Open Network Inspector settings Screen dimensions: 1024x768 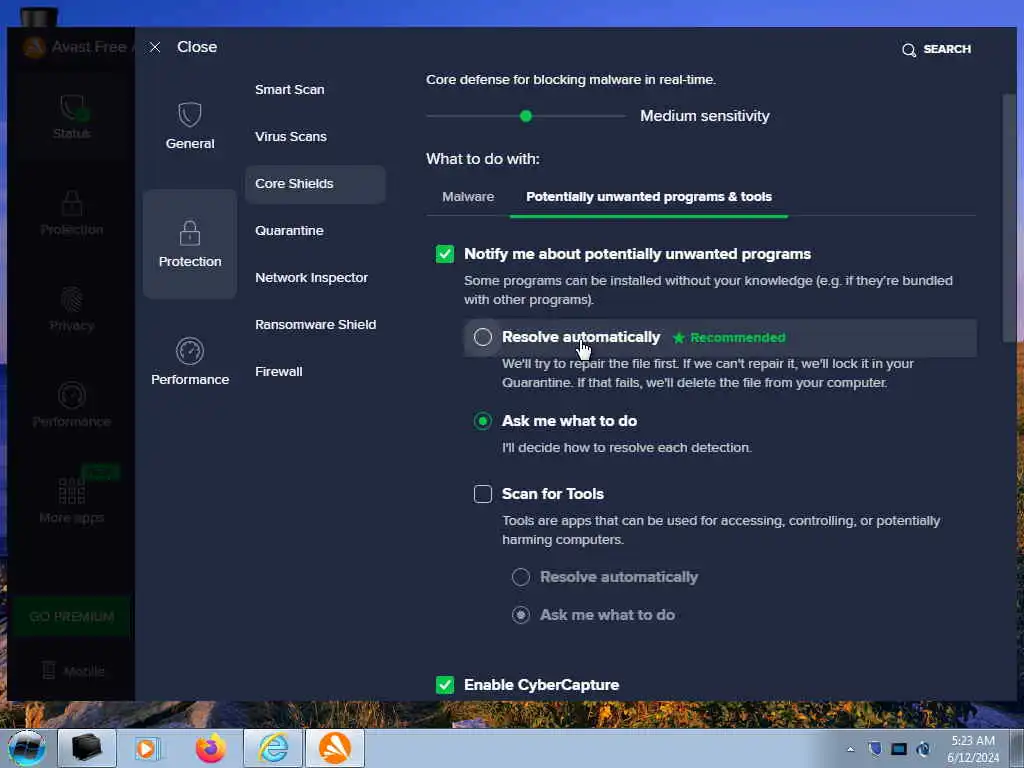point(312,278)
